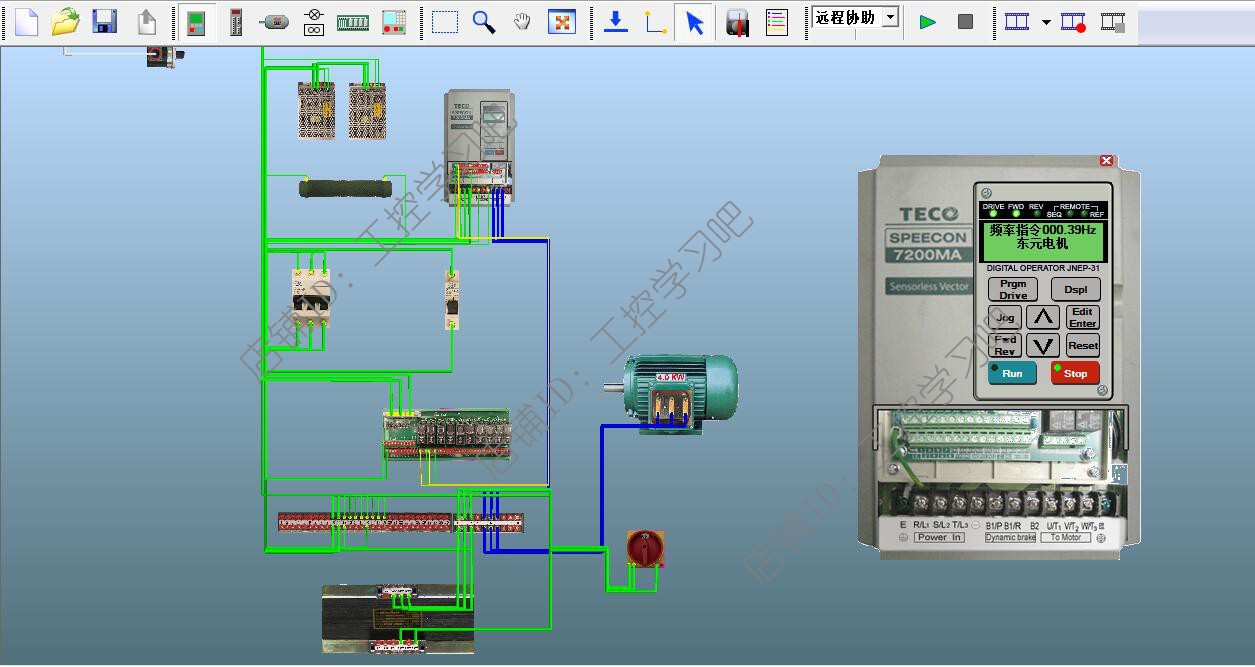Start recording with red-dot filmstrip icon
The height and width of the screenshot is (667, 1255).
click(1074, 22)
